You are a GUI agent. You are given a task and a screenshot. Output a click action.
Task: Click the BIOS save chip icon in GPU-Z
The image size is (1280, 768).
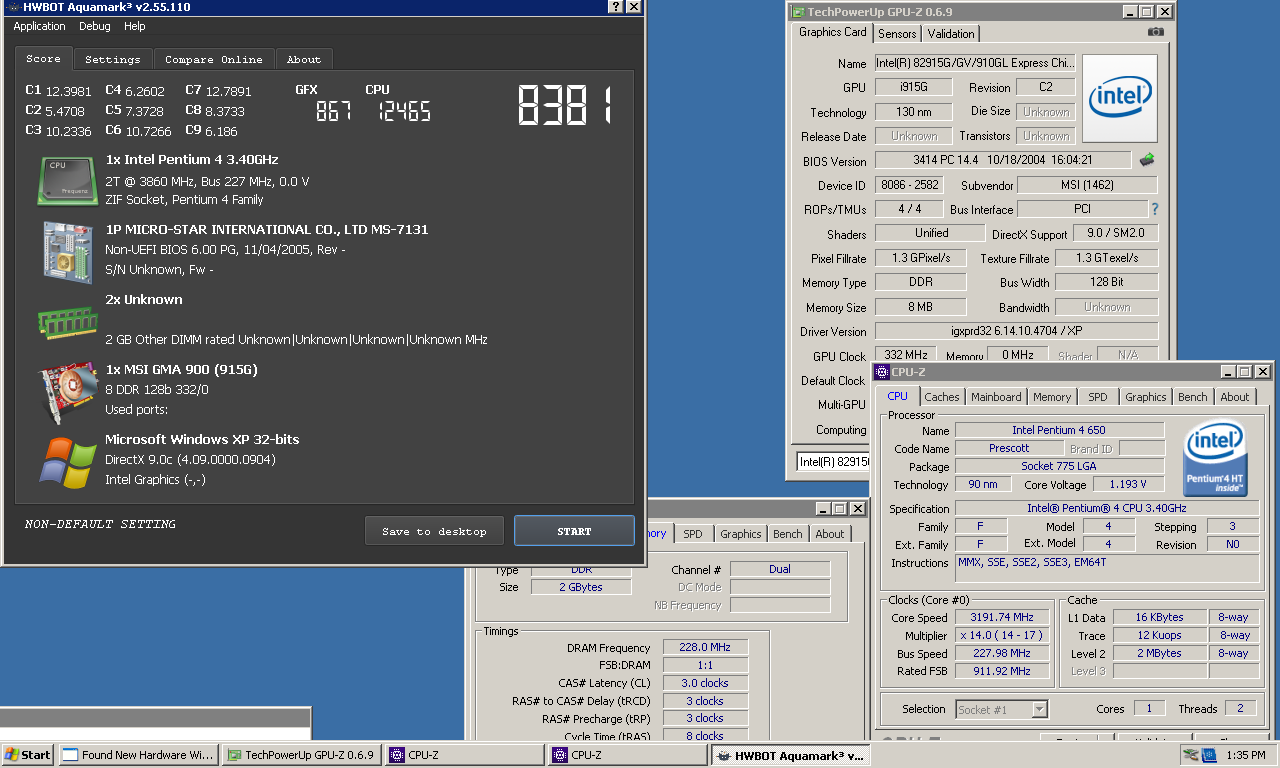coord(1147,159)
